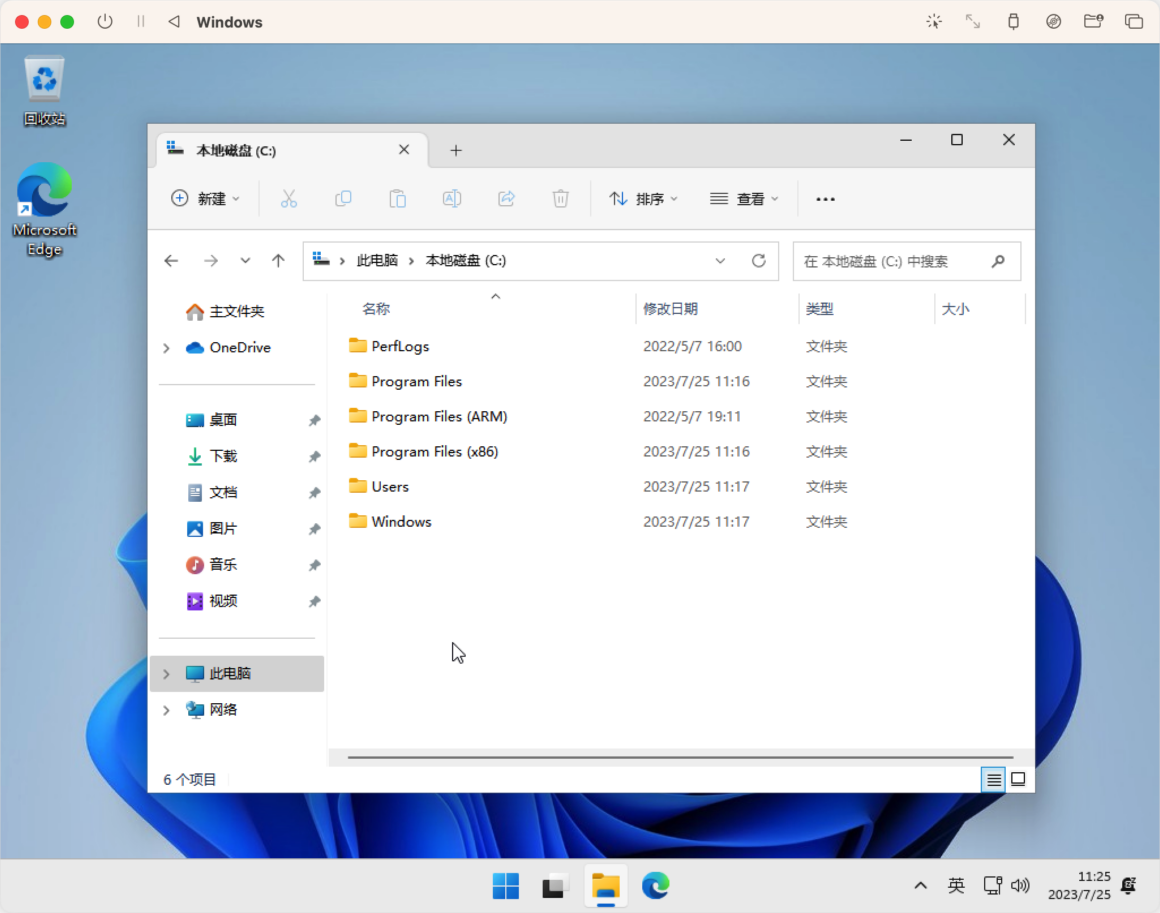Go forward with the right arrow
1160x913 pixels.
pos(211,260)
